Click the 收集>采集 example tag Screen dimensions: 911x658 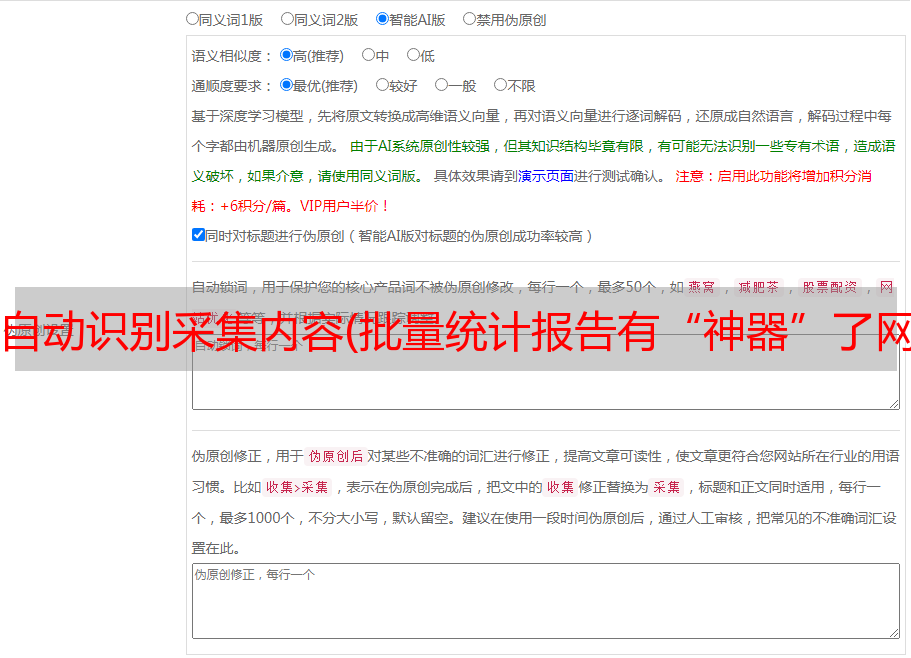pos(297,487)
